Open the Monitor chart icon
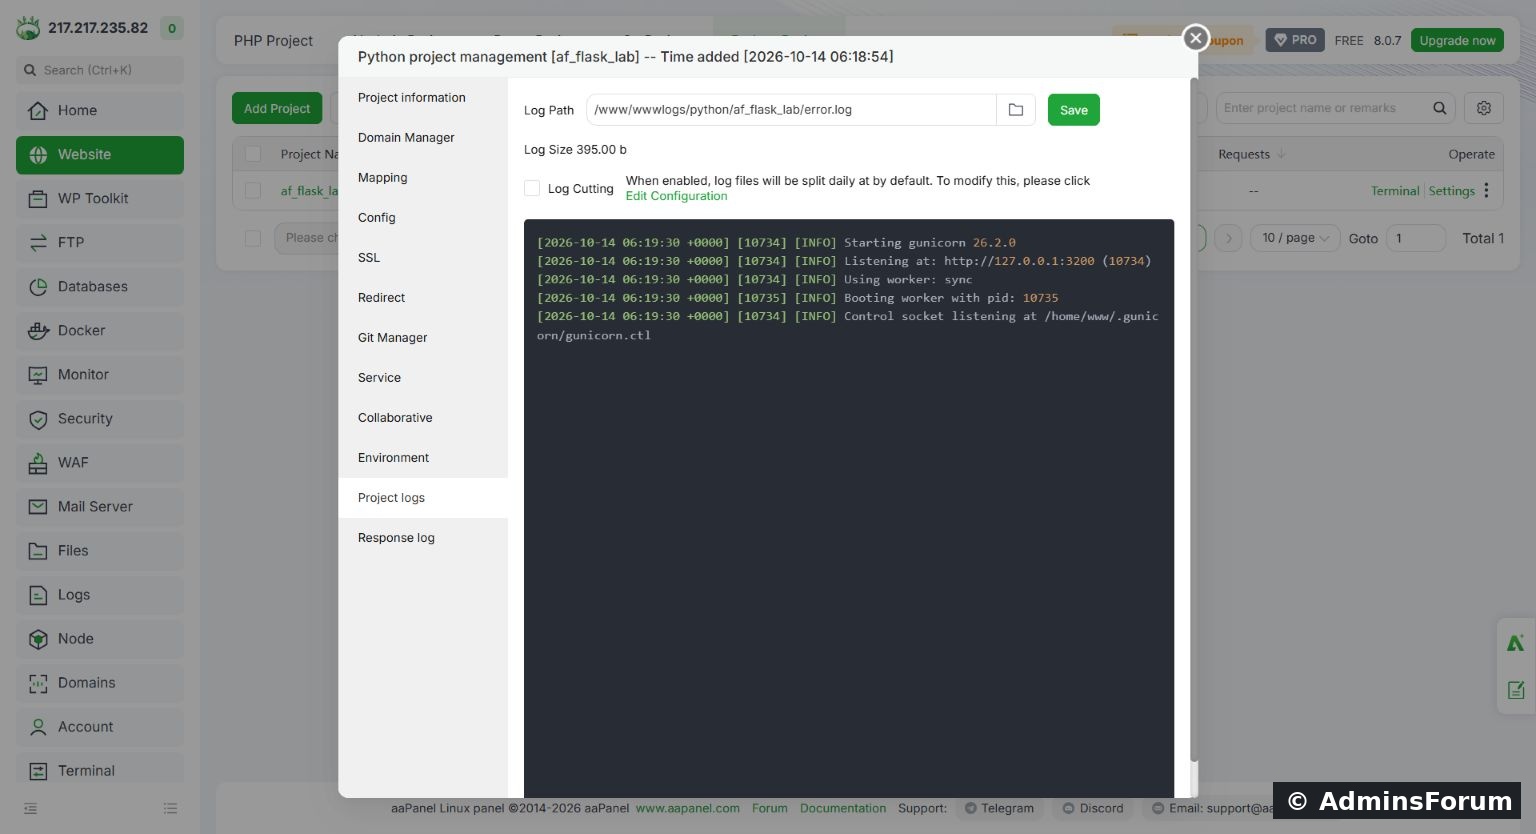Viewport: 1536px width, 834px height. point(38,374)
